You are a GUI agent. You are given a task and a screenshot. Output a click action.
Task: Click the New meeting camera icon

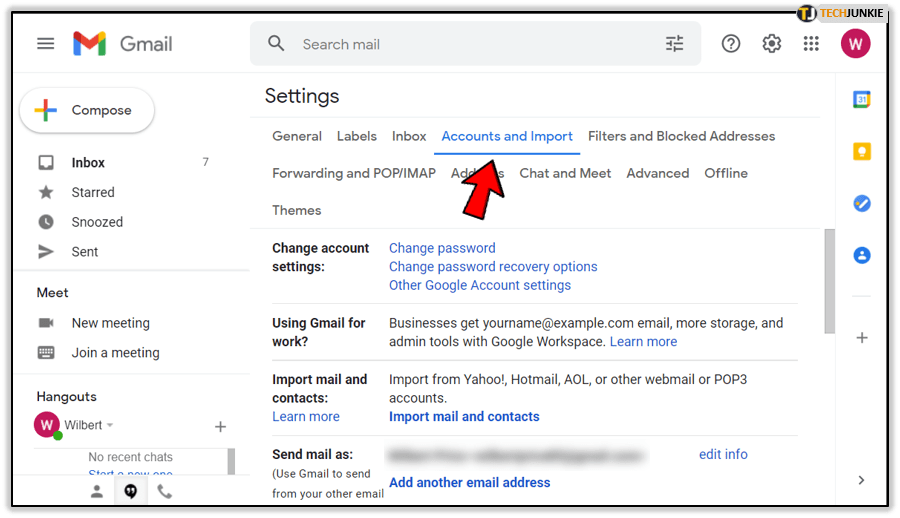pyautogui.click(x=46, y=323)
